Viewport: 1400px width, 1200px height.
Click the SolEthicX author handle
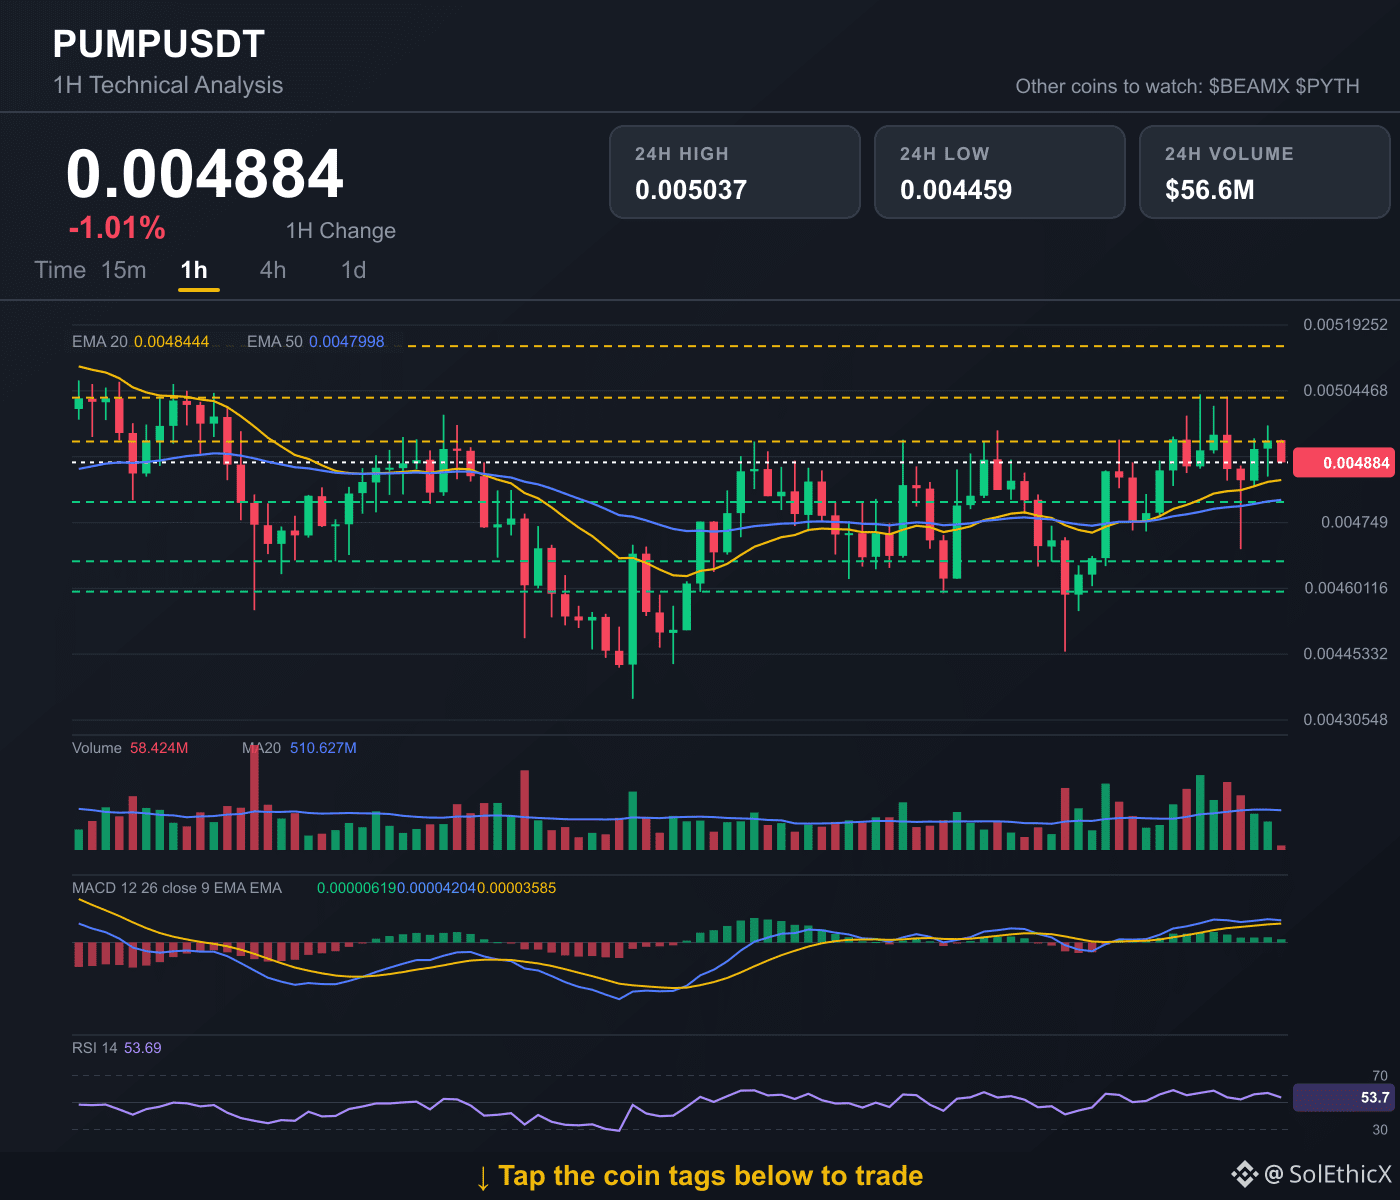[1340, 1174]
